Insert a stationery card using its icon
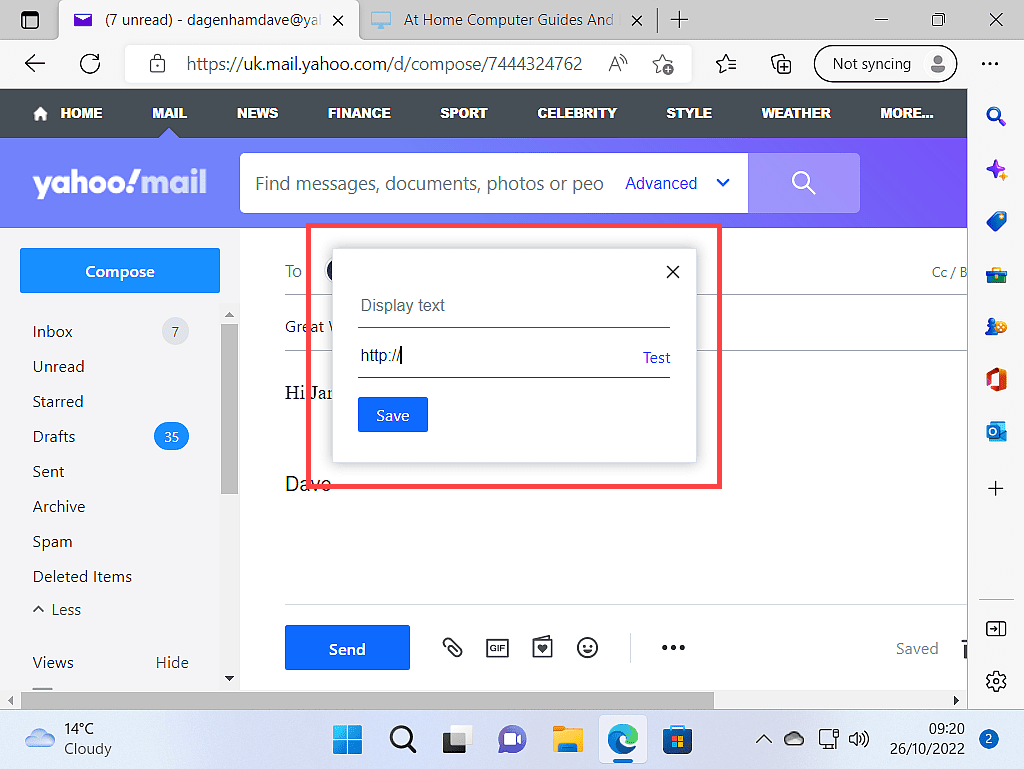1024x769 pixels. click(542, 647)
